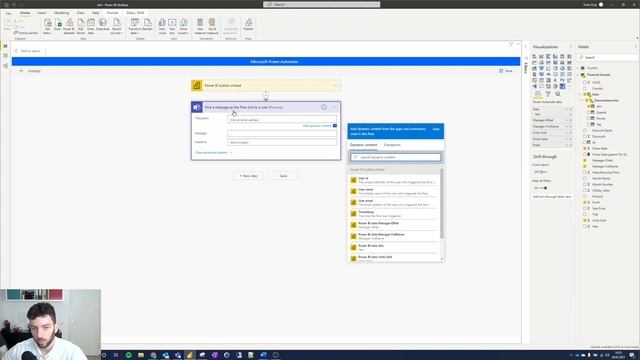Image resolution: width=640 pixels, height=360 pixels.
Task: Click the New step button
Action: click(x=249, y=176)
